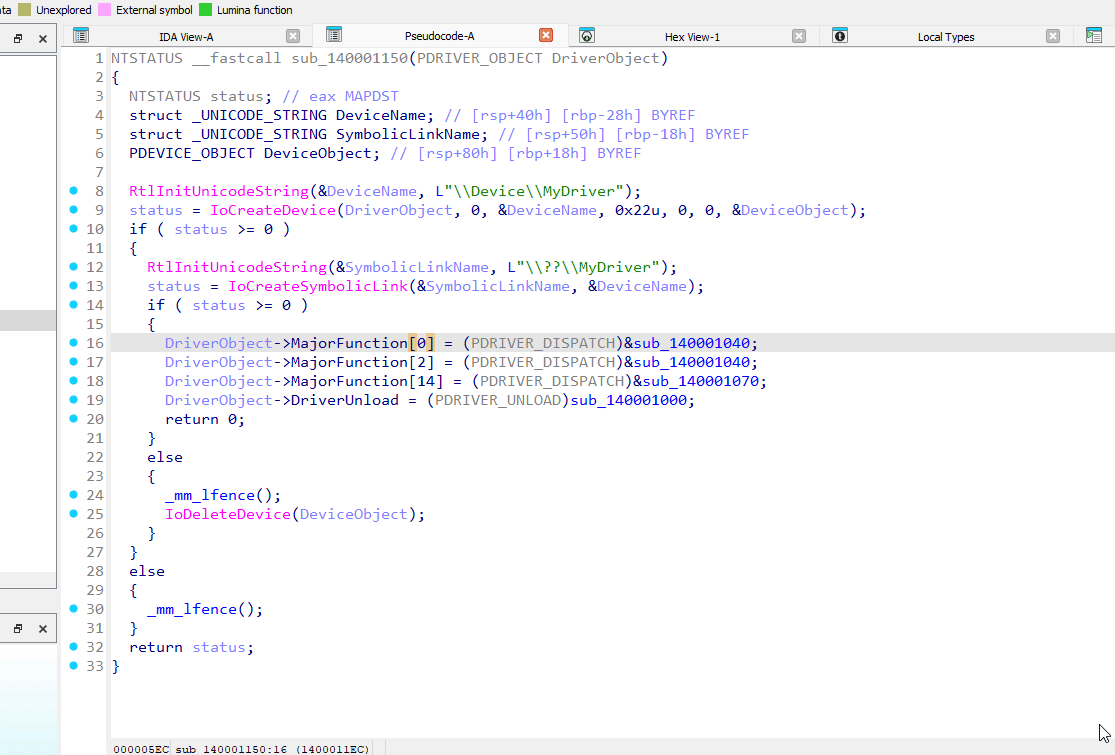Toggle breakpoint dot on line 16
Screen dimensions: 1115x755
click(73, 343)
